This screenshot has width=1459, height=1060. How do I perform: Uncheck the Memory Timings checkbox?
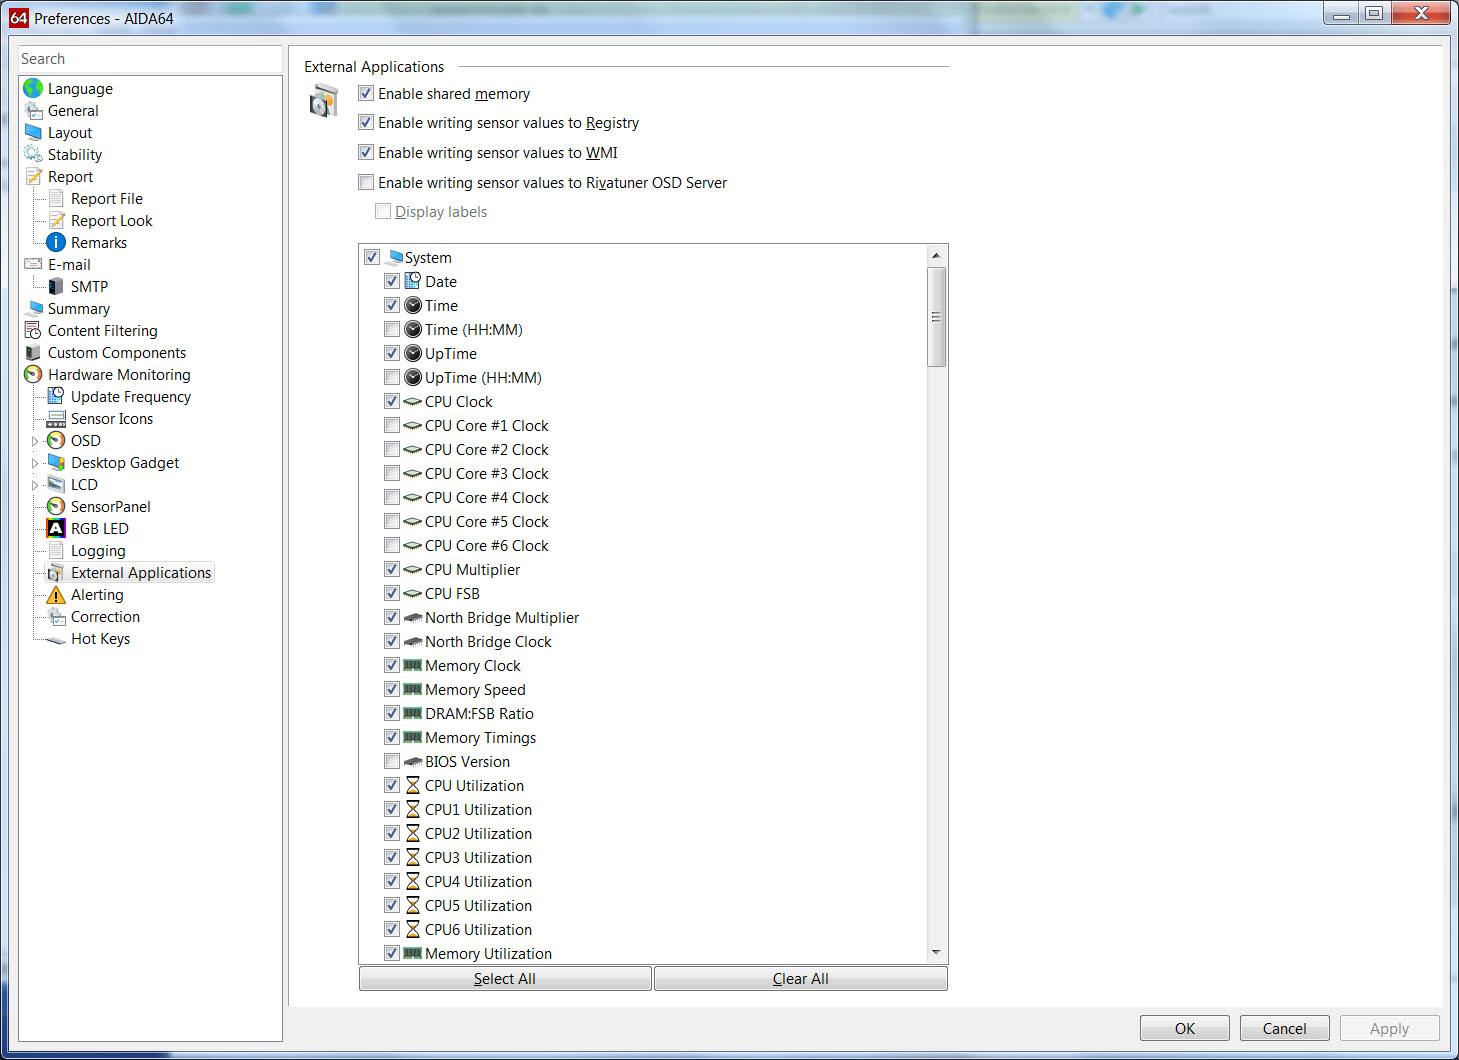(x=392, y=737)
